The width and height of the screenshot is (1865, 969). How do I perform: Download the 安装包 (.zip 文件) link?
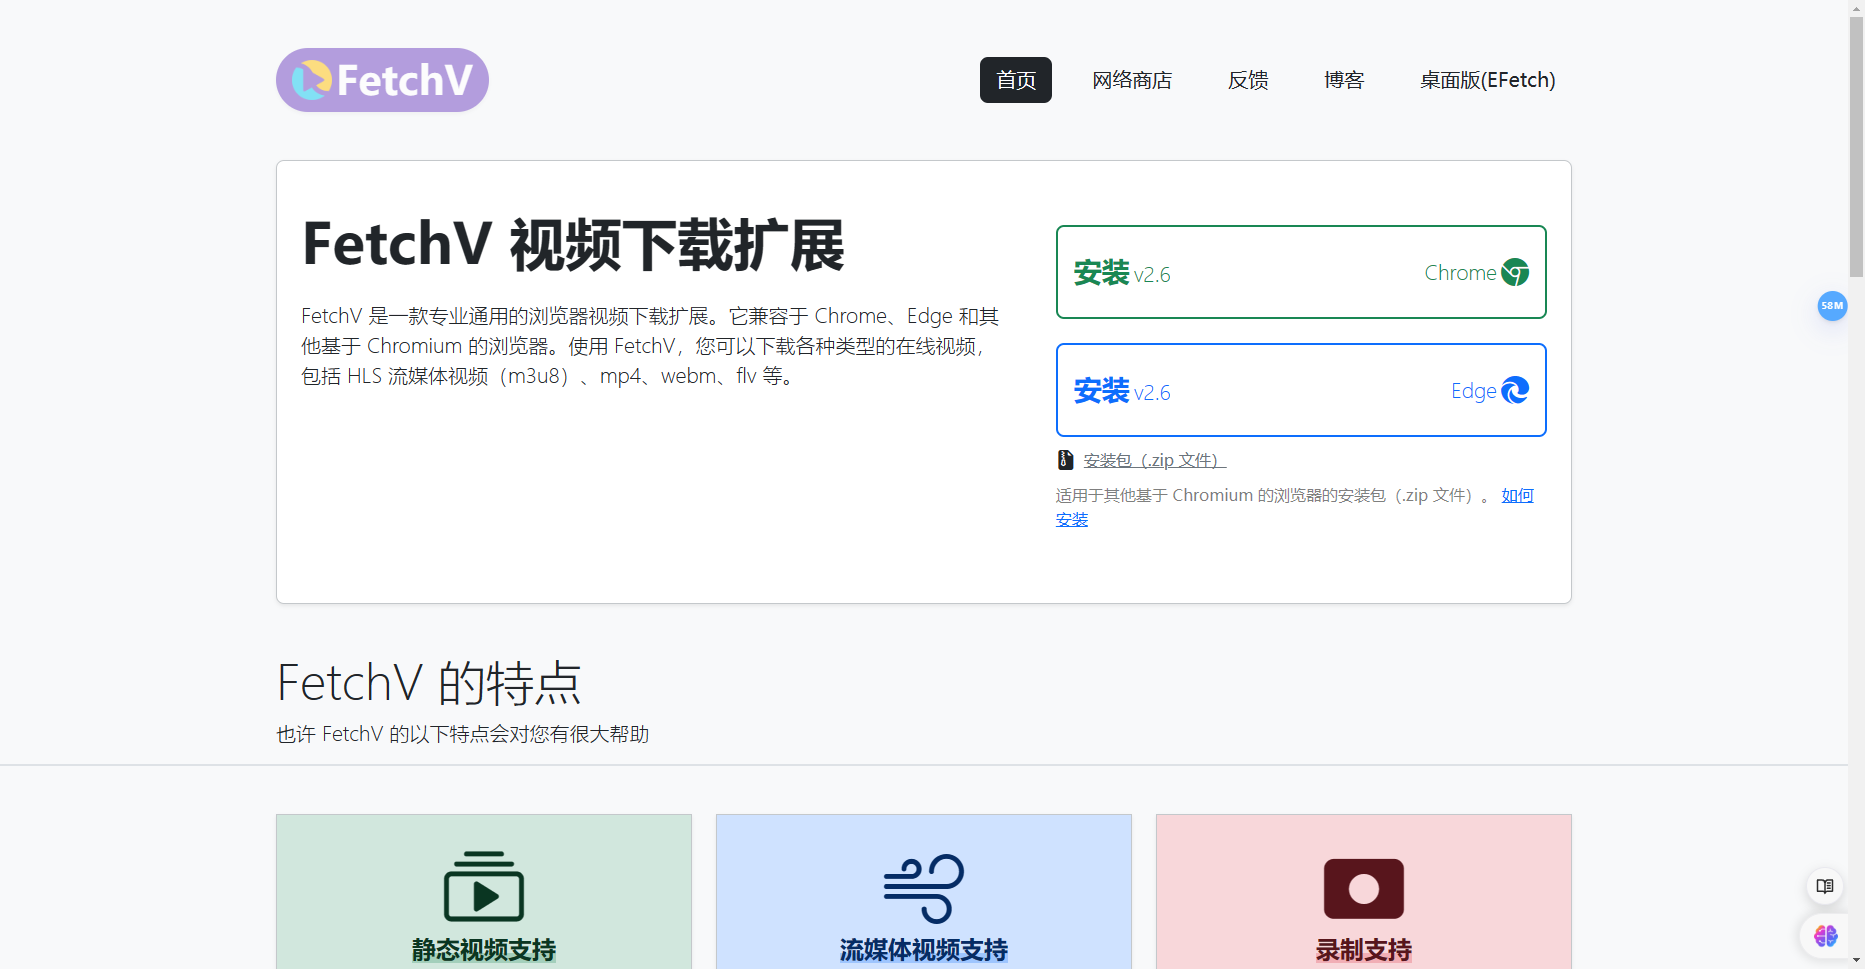[1155, 460]
